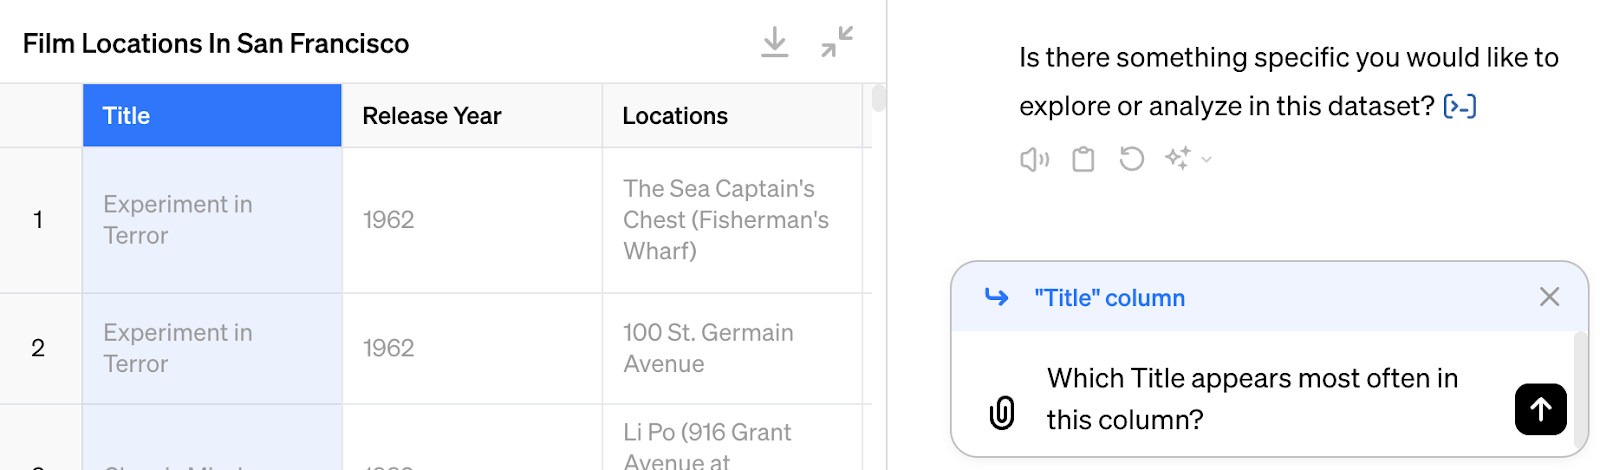Click the 100 St. Germain Avenue cell
This screenshot has width=1600, height=470.
[x=732, y=348]
